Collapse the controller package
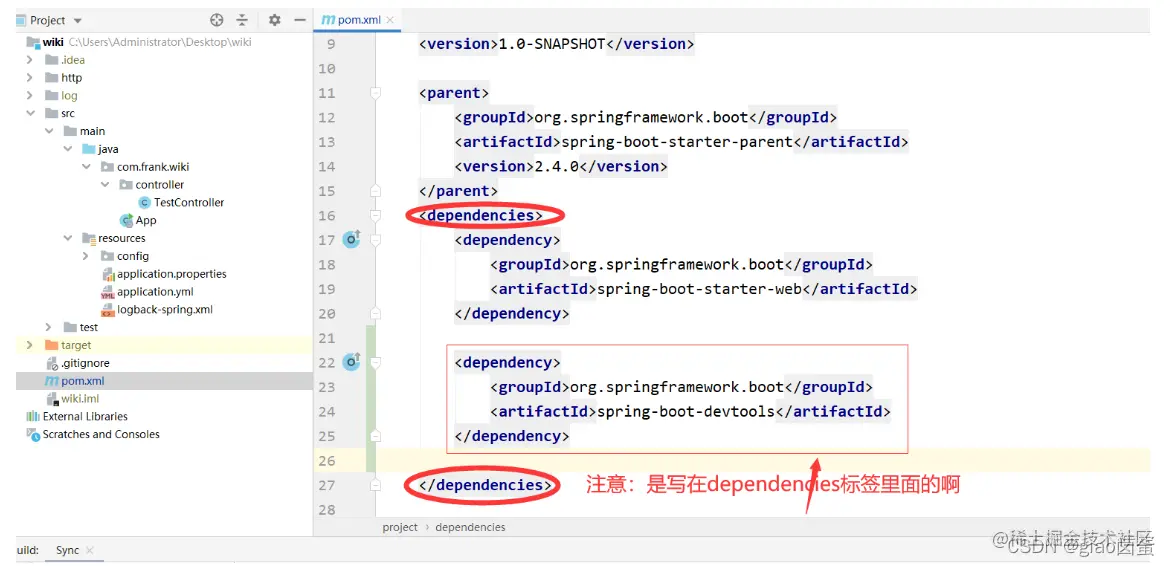The width and height of the screenshot is (1170, 566). (104, 185)
